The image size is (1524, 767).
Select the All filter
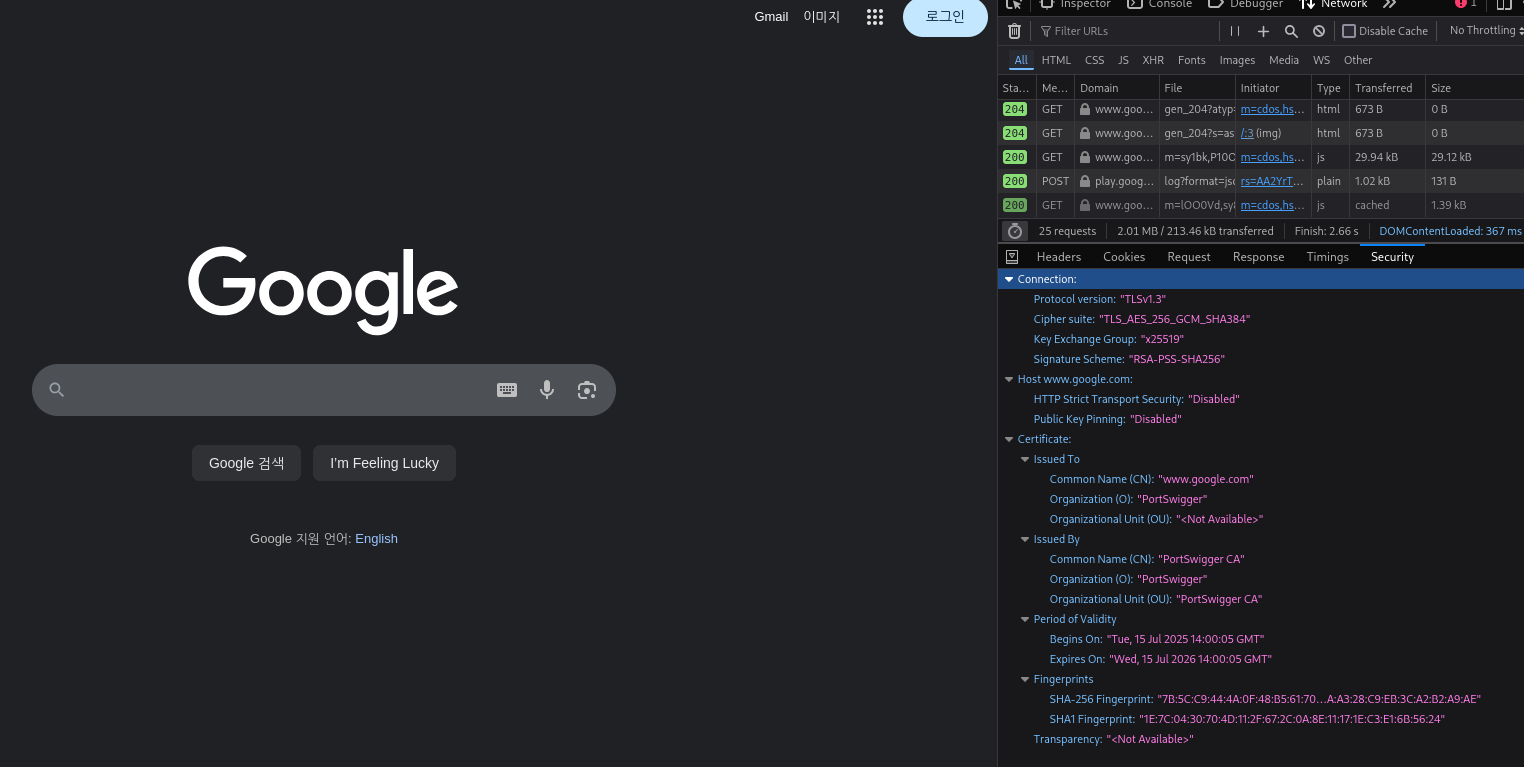click(x=1021, y=60)
